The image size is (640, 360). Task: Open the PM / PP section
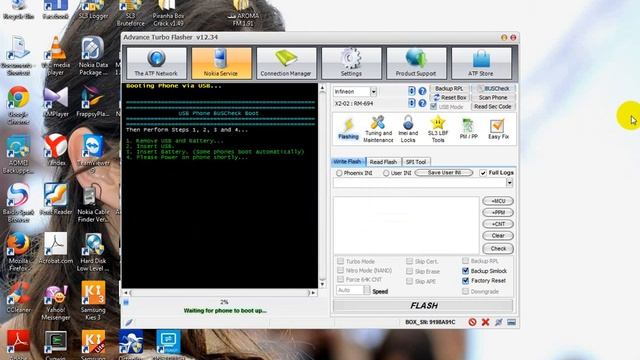pyautogui.click(x=468, y=129)
